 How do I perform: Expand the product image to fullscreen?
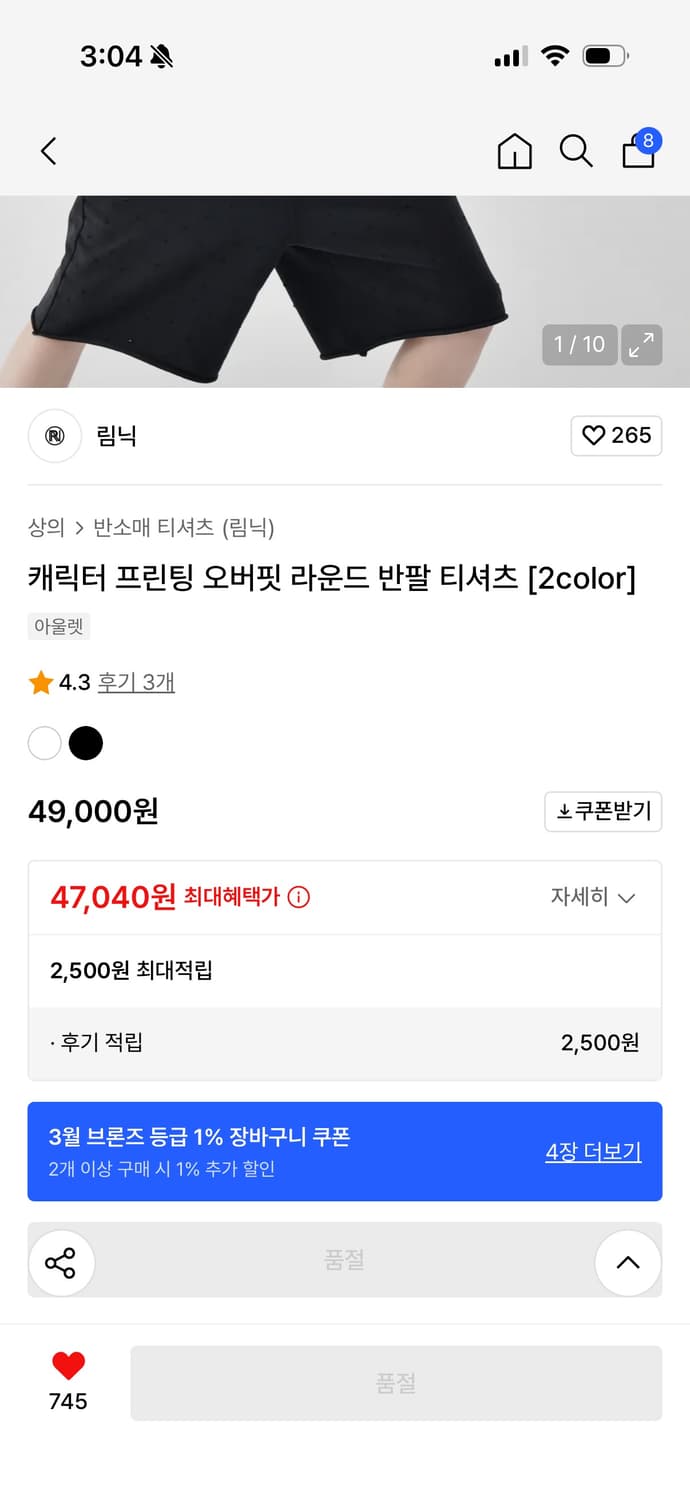coord(643,344)
